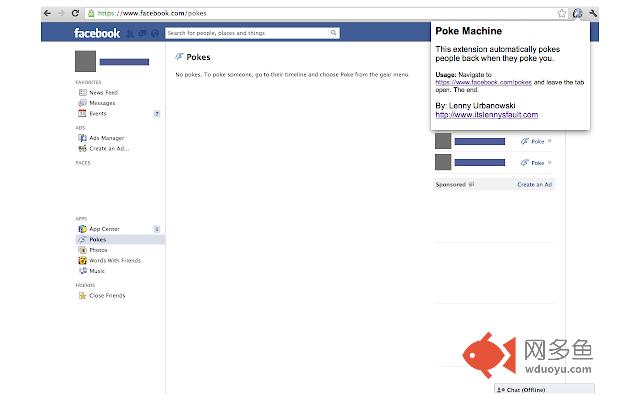Open App Center in the sidebar
The image size is (640, 400).
pyautogui.click(x=104, y=229)
